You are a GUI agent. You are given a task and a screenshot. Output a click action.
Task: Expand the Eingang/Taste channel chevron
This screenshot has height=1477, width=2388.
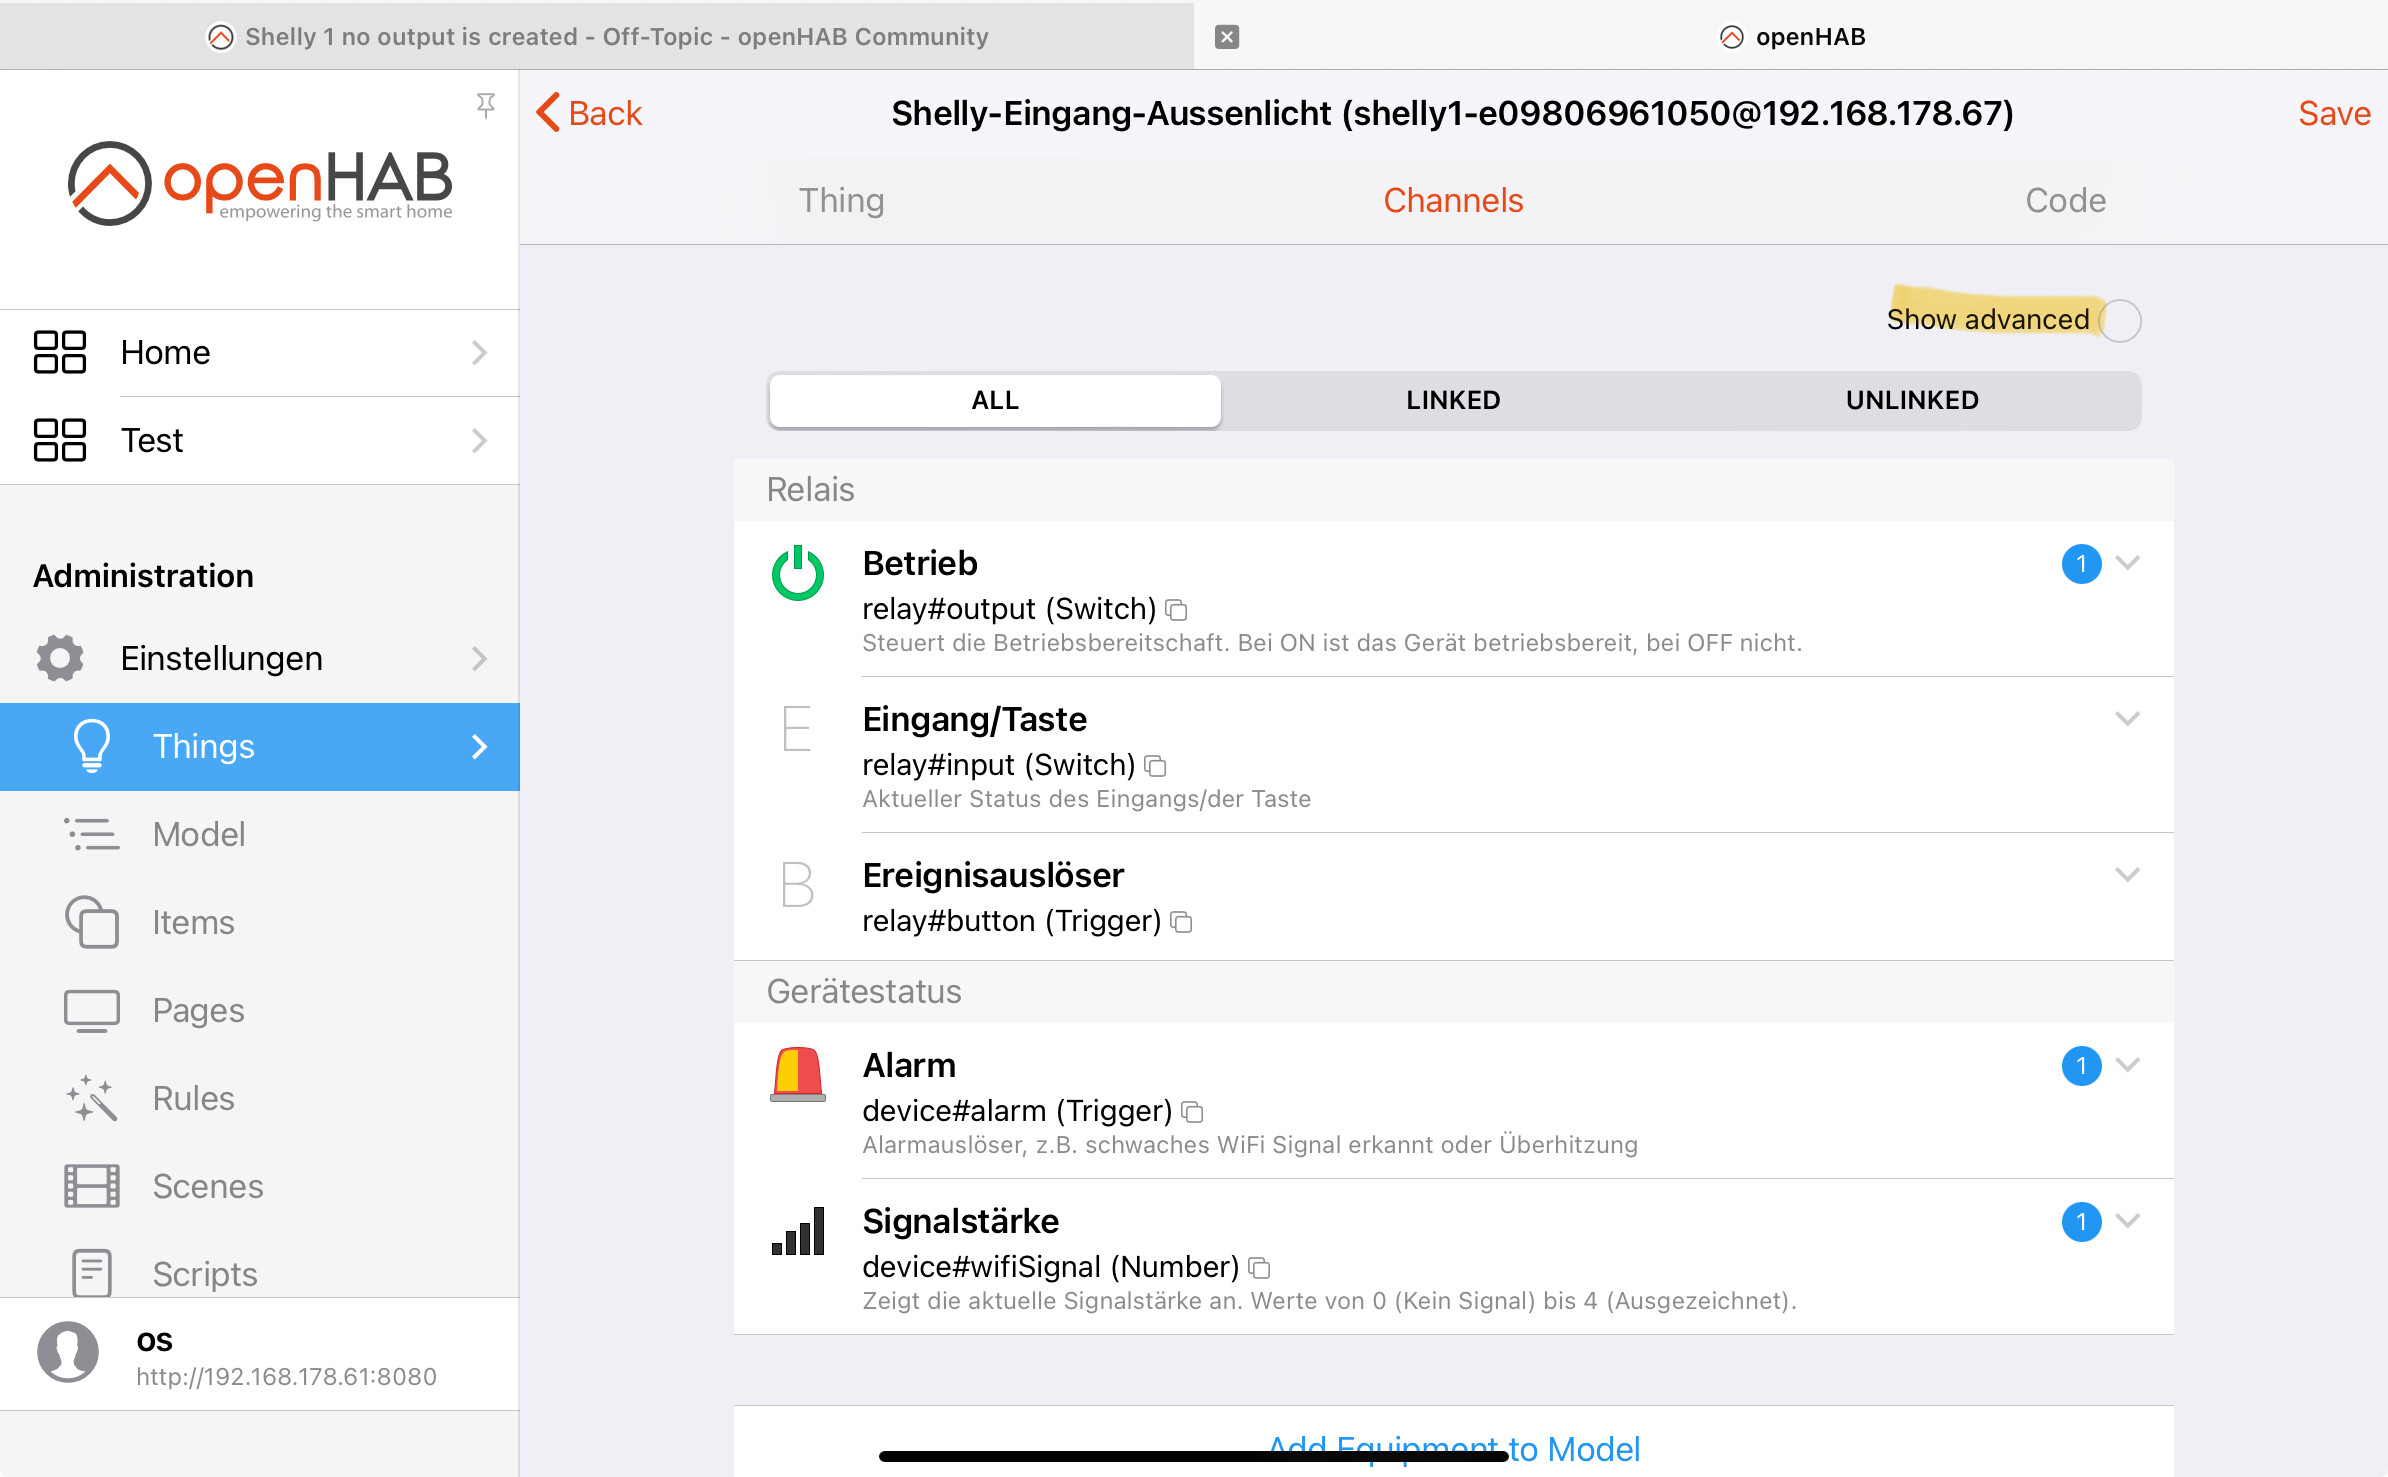[x=2128, y=719]
